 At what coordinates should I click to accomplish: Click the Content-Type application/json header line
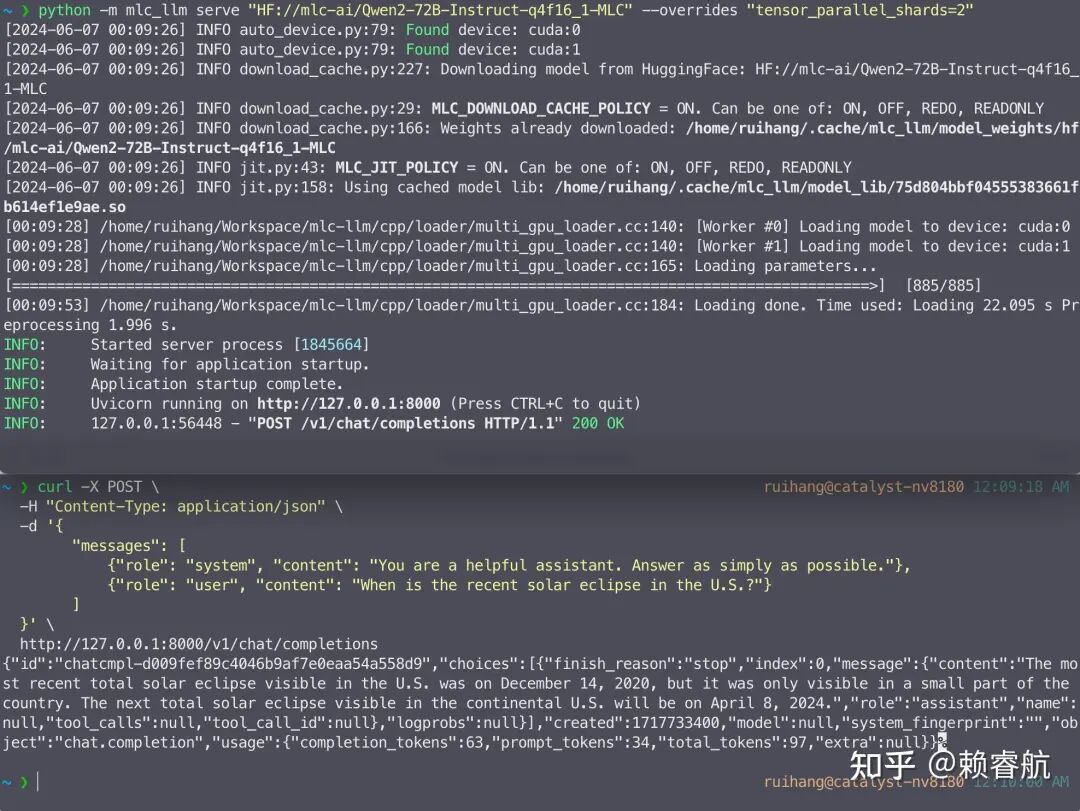click(181, 506)
